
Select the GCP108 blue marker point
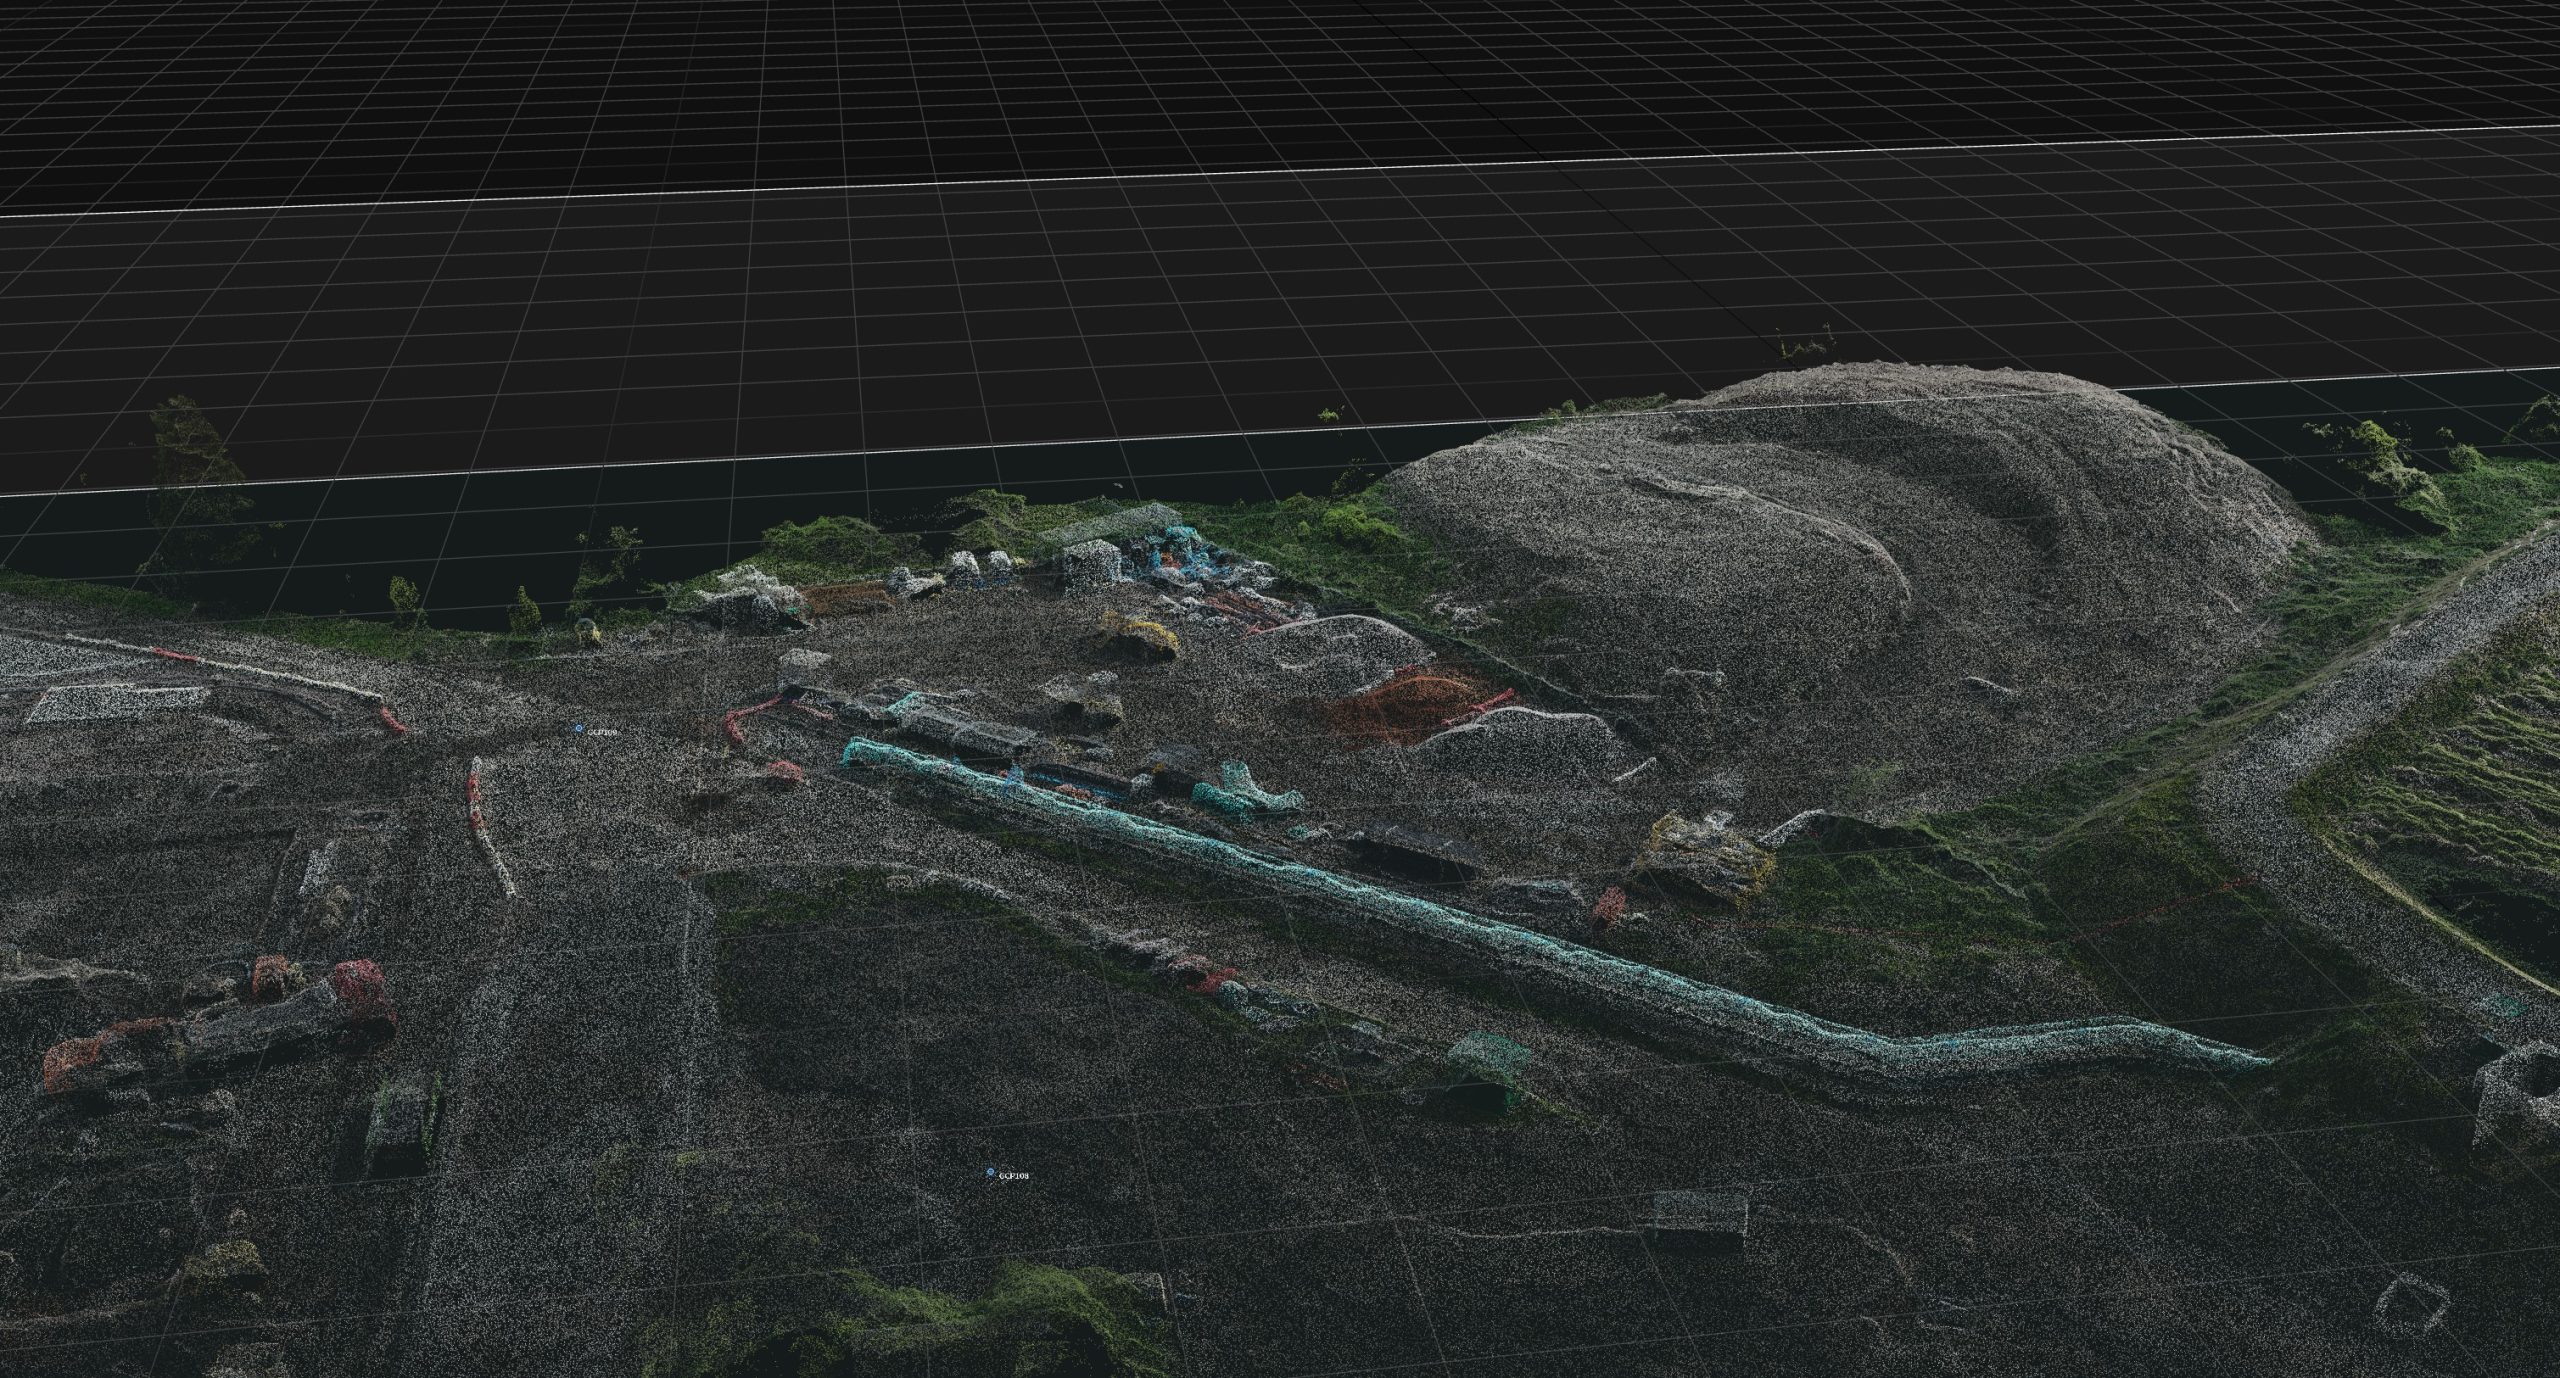click(x=991, y=1171)
